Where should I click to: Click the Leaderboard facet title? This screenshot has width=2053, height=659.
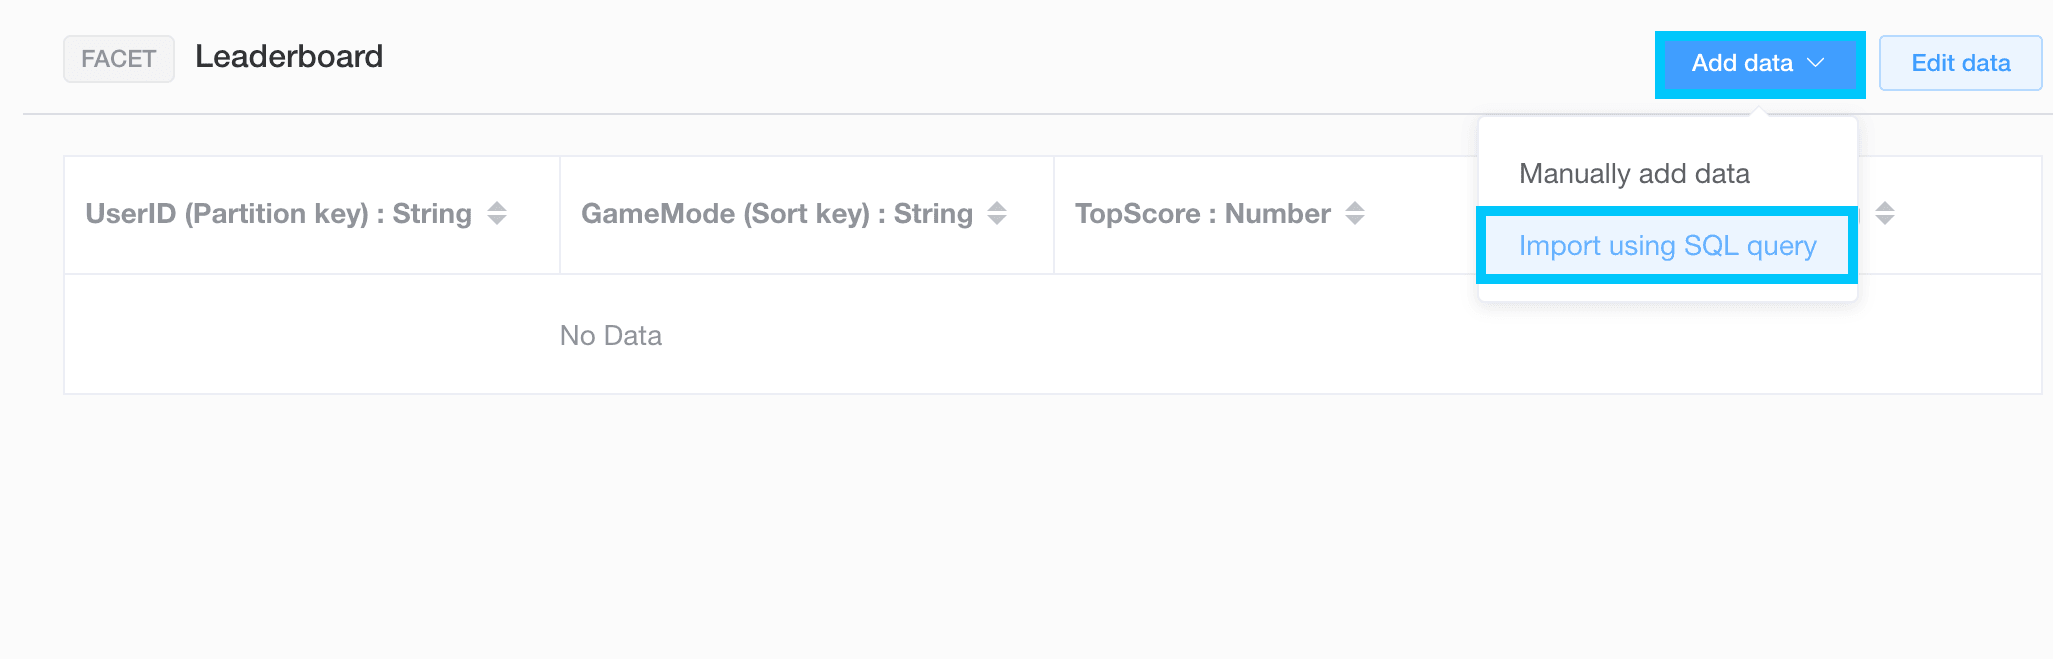click(289, 57)
